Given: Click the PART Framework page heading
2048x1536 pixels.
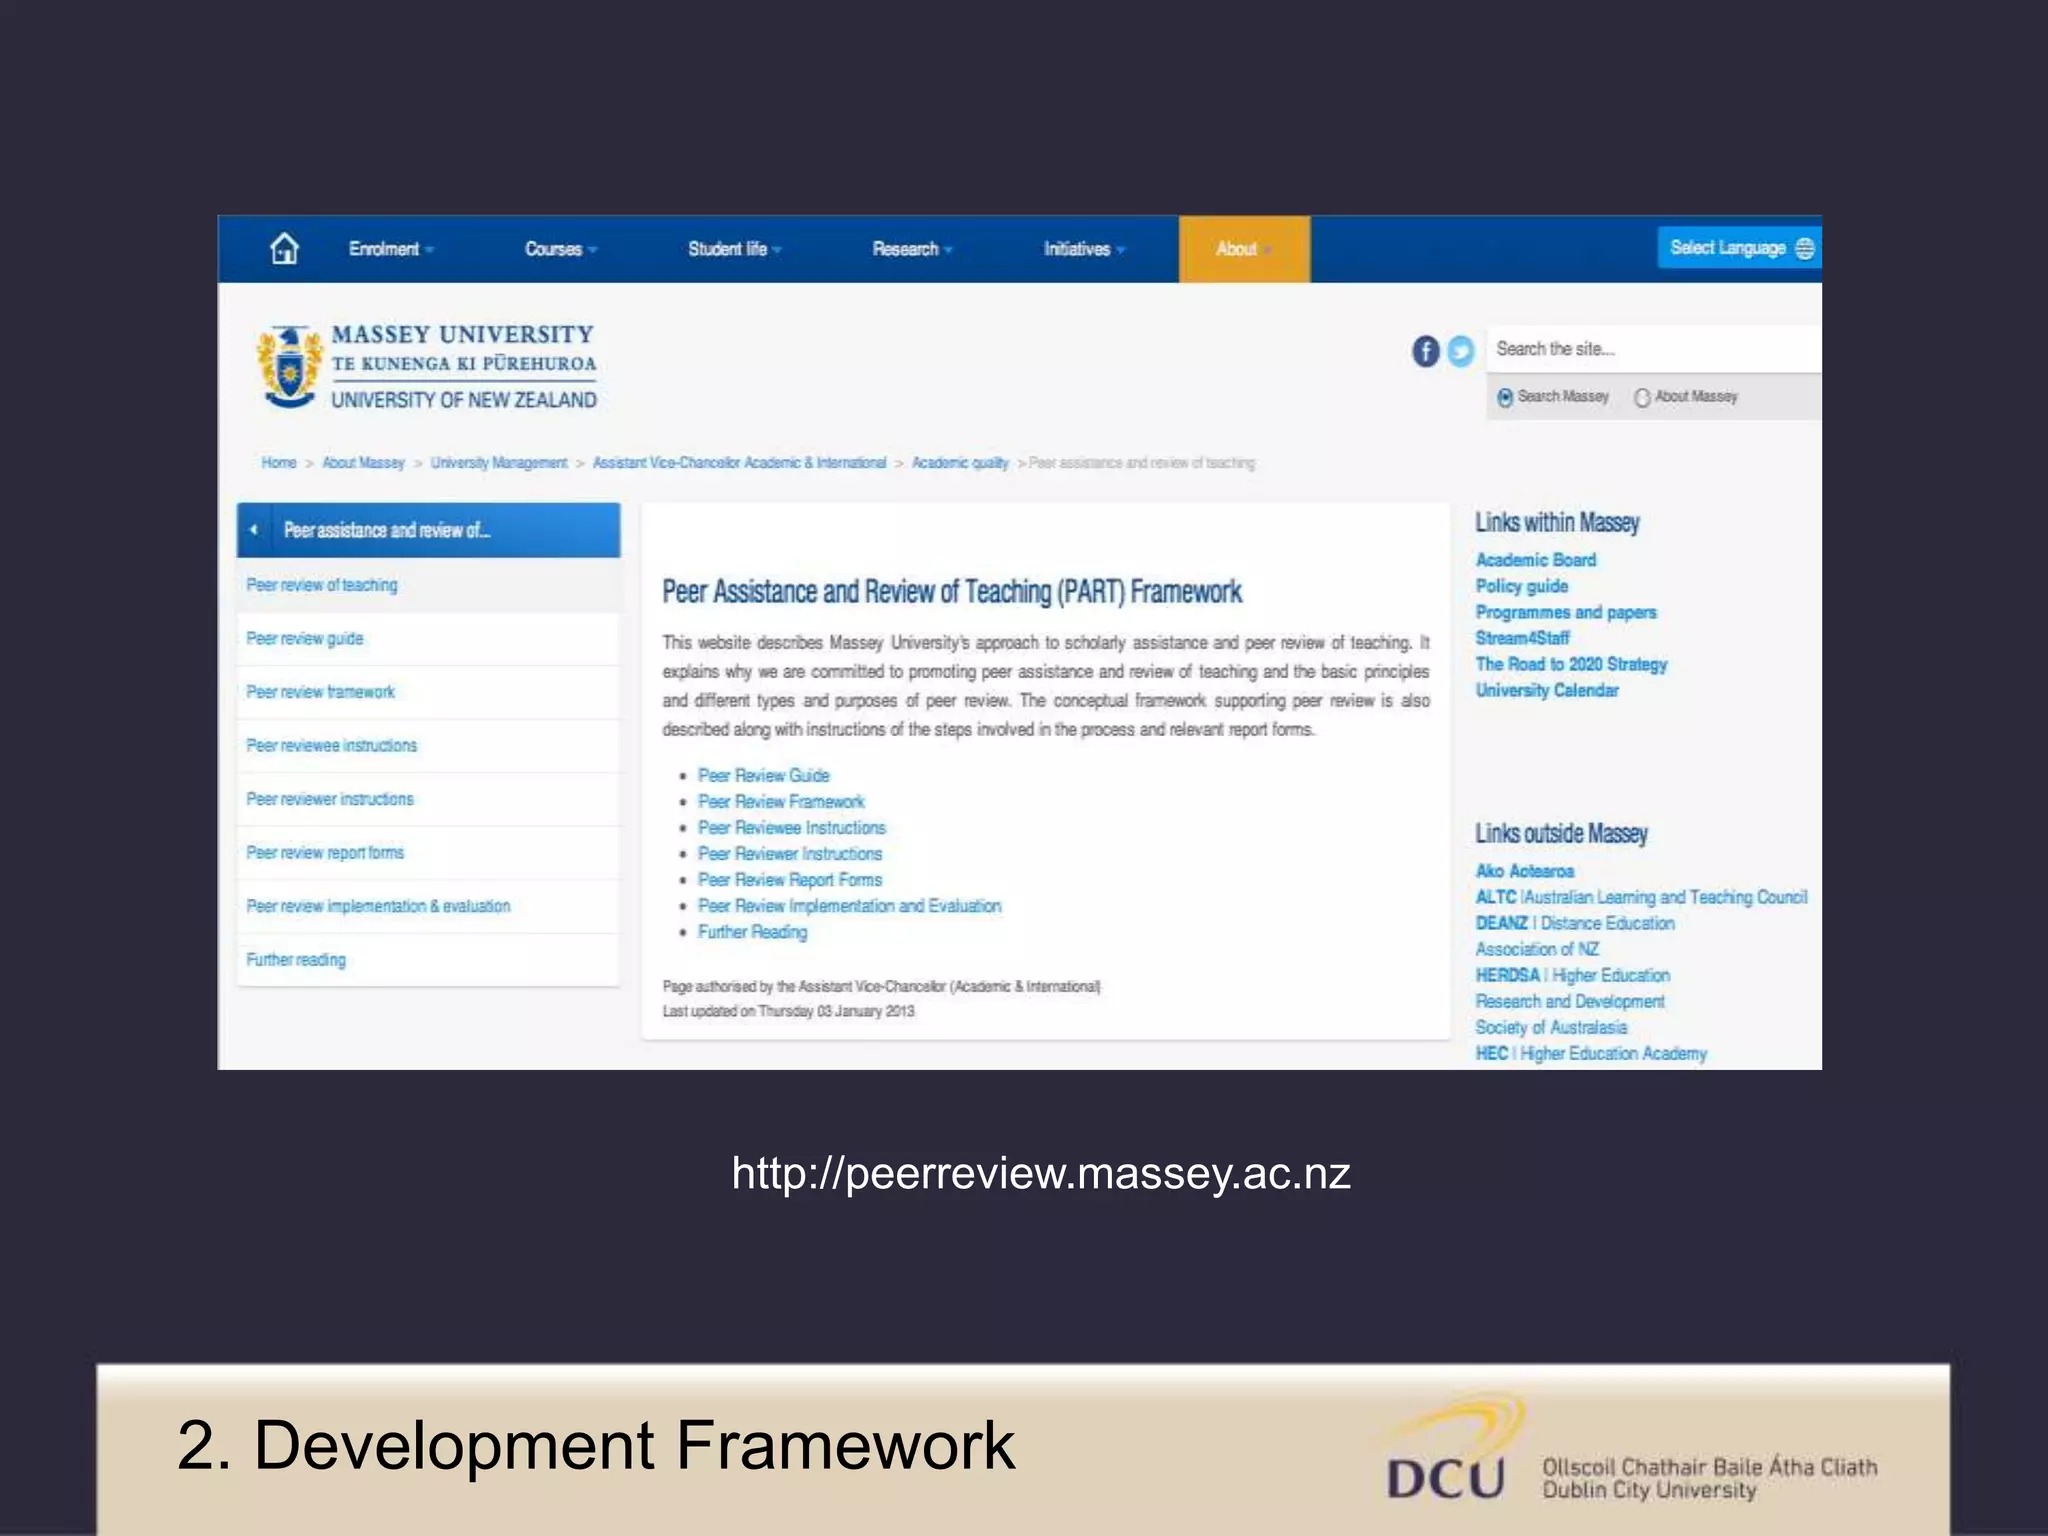Looking at the screenshot, I should click(952, 592).
